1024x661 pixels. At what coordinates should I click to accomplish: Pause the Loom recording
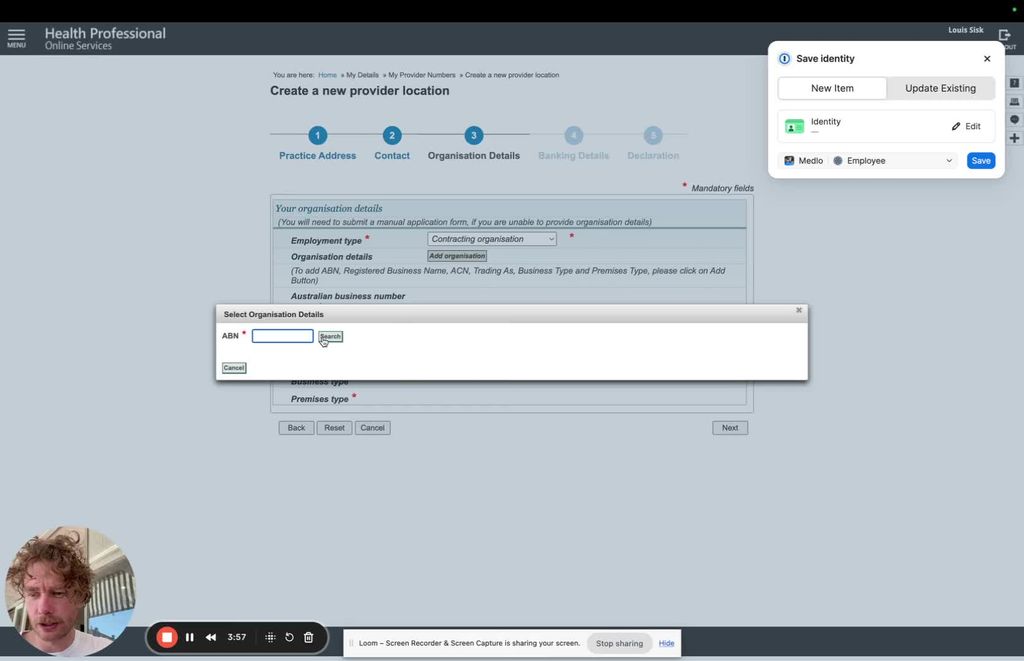point(190,637)
